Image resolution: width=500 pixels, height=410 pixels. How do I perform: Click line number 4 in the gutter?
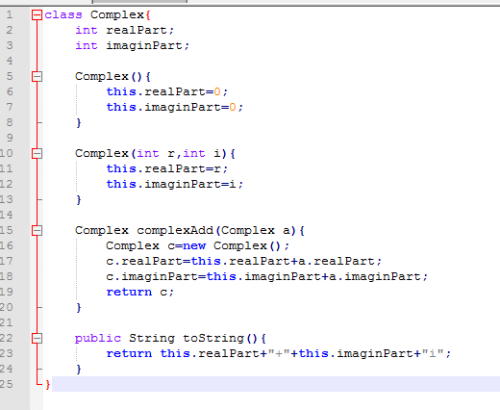point(9,61)
